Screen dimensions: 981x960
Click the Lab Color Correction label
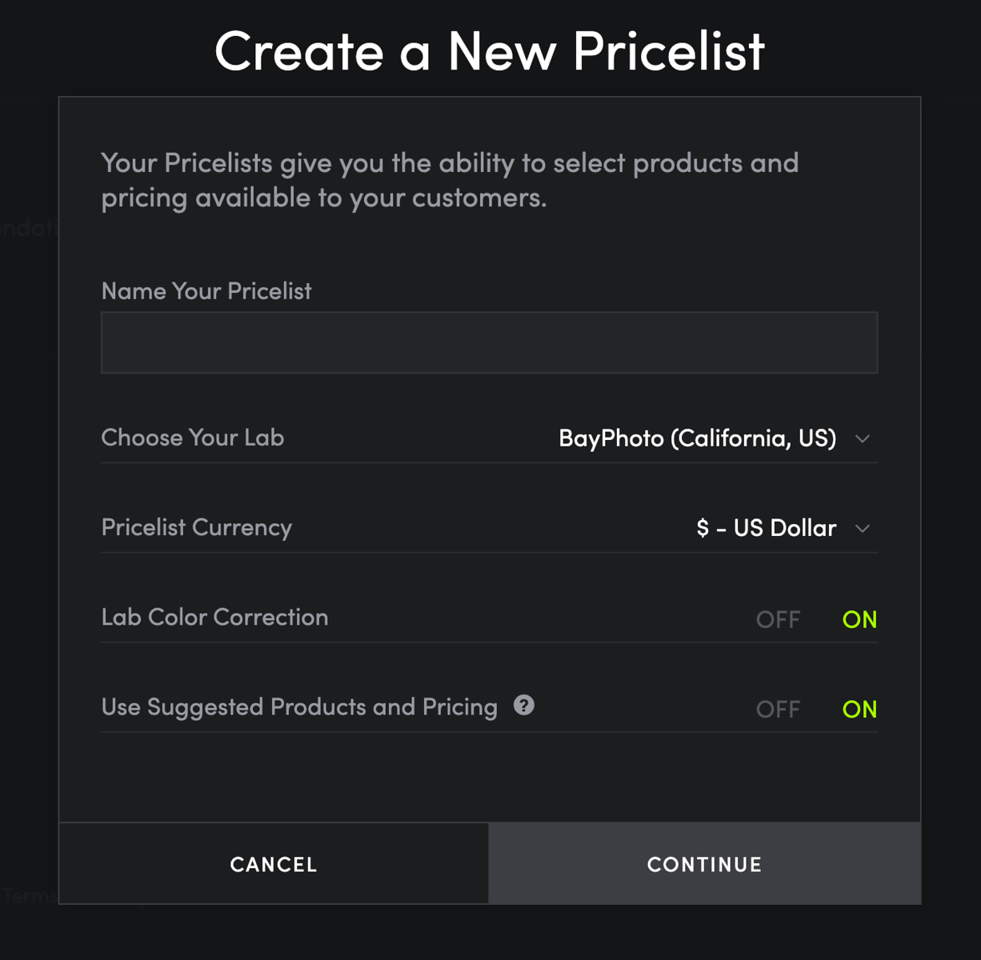[x=215, y=617]
